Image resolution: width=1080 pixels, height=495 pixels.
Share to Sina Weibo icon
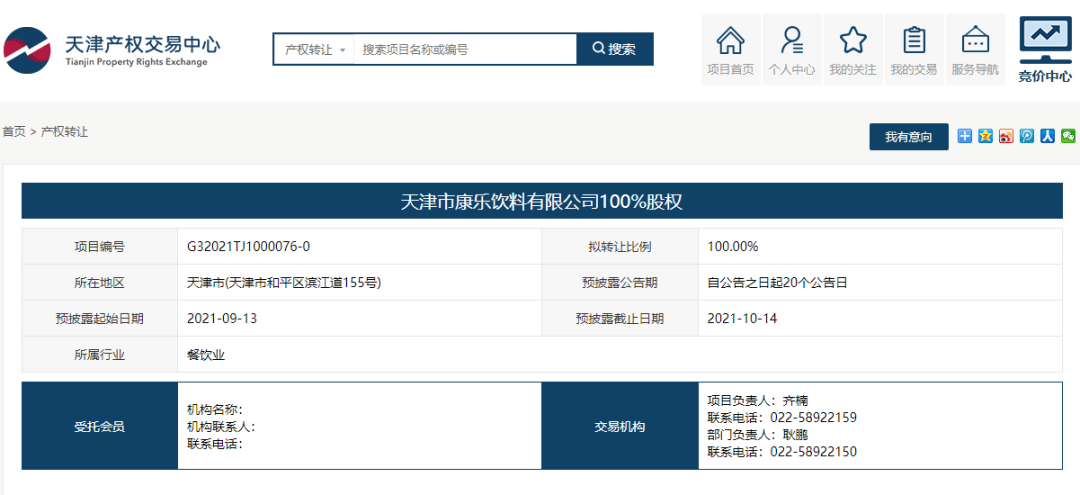[1006, 136]
